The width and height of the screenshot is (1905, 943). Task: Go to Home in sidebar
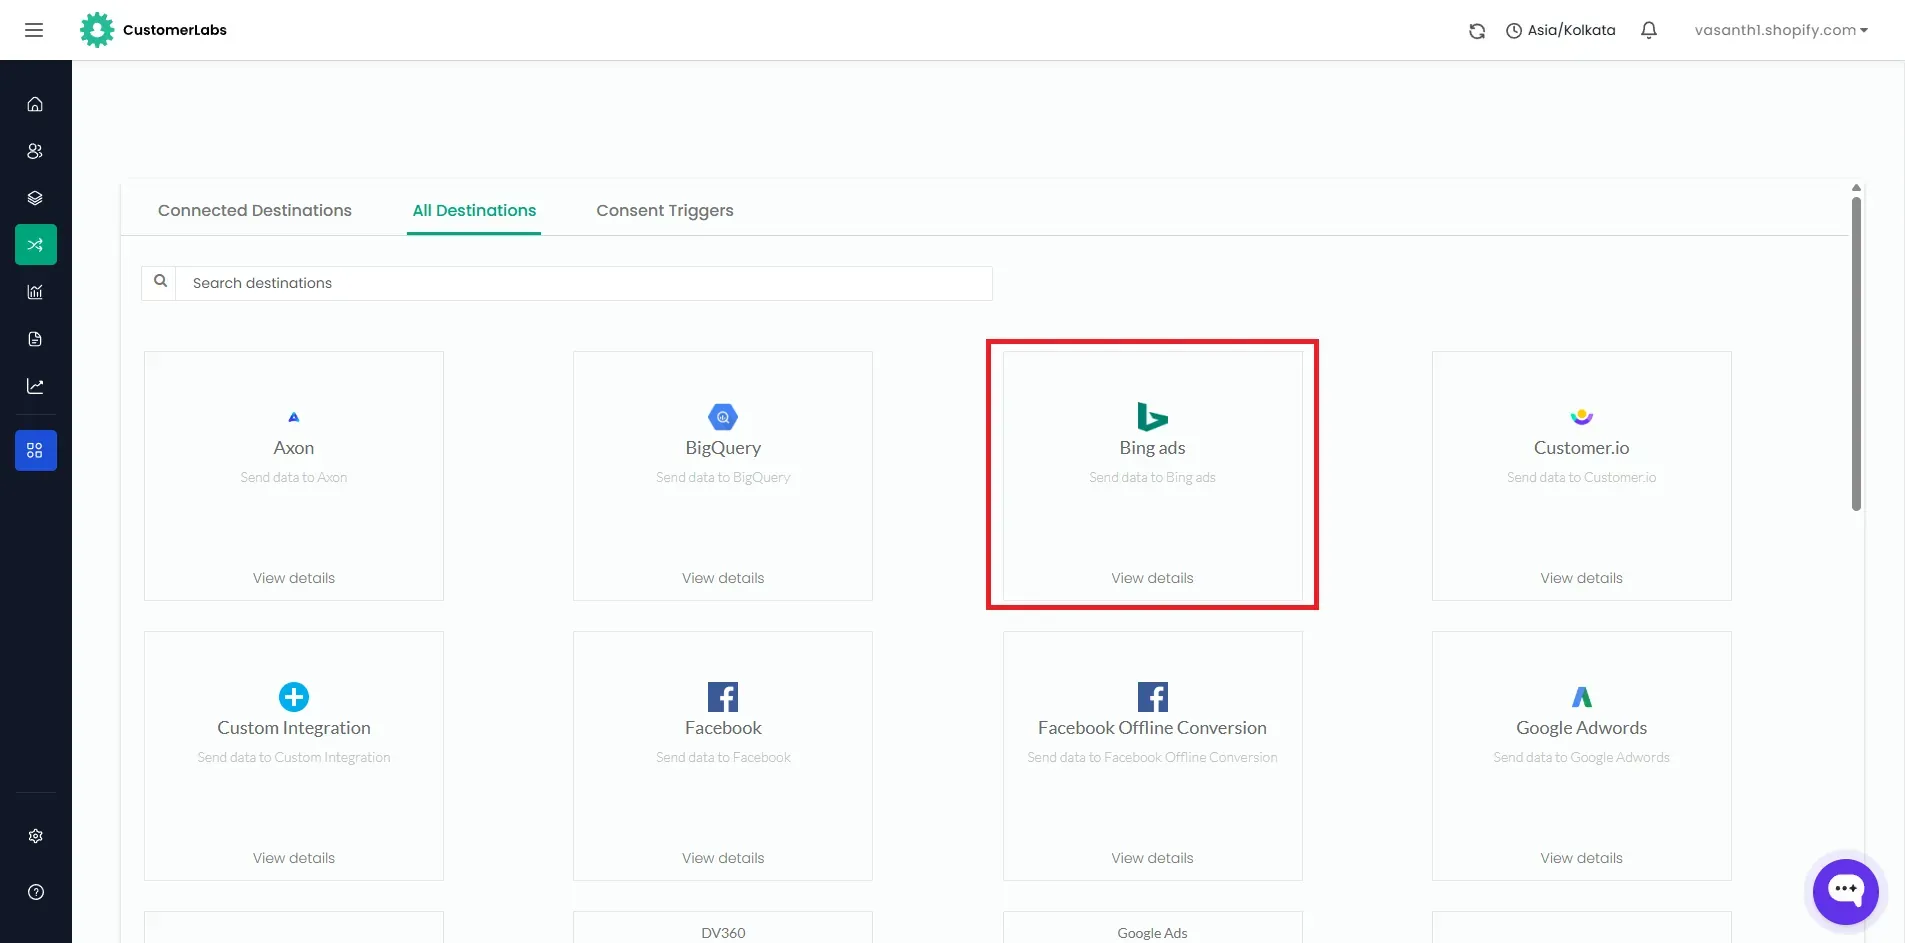coord(35,104)
